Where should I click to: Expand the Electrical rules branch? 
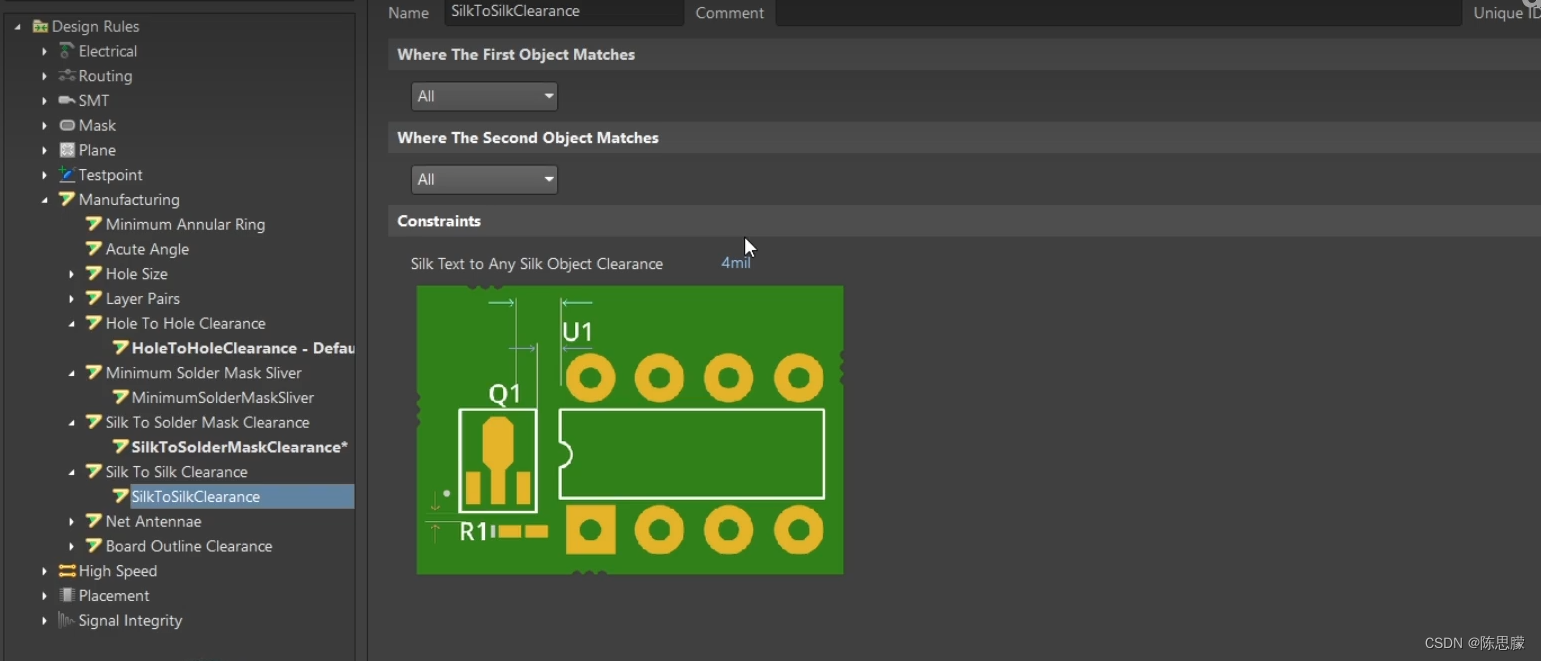(x=44, y=51)
